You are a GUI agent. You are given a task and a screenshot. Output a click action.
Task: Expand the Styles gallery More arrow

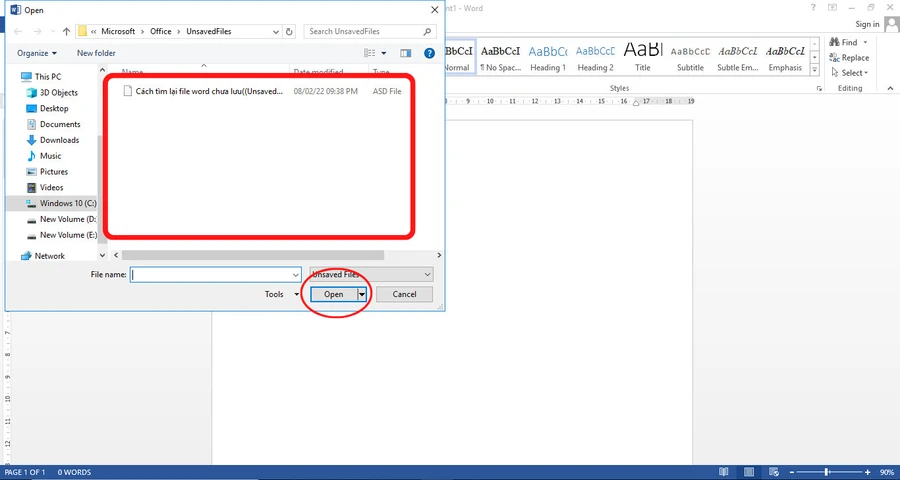point(814,70)
